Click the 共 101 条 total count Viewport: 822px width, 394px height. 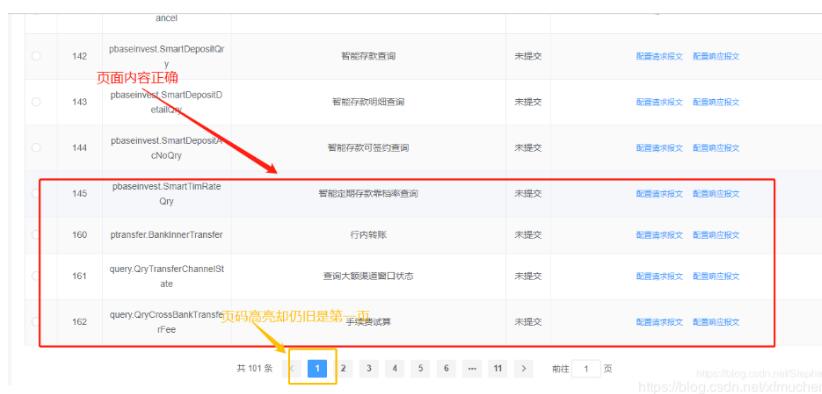(x=255, y=369)
